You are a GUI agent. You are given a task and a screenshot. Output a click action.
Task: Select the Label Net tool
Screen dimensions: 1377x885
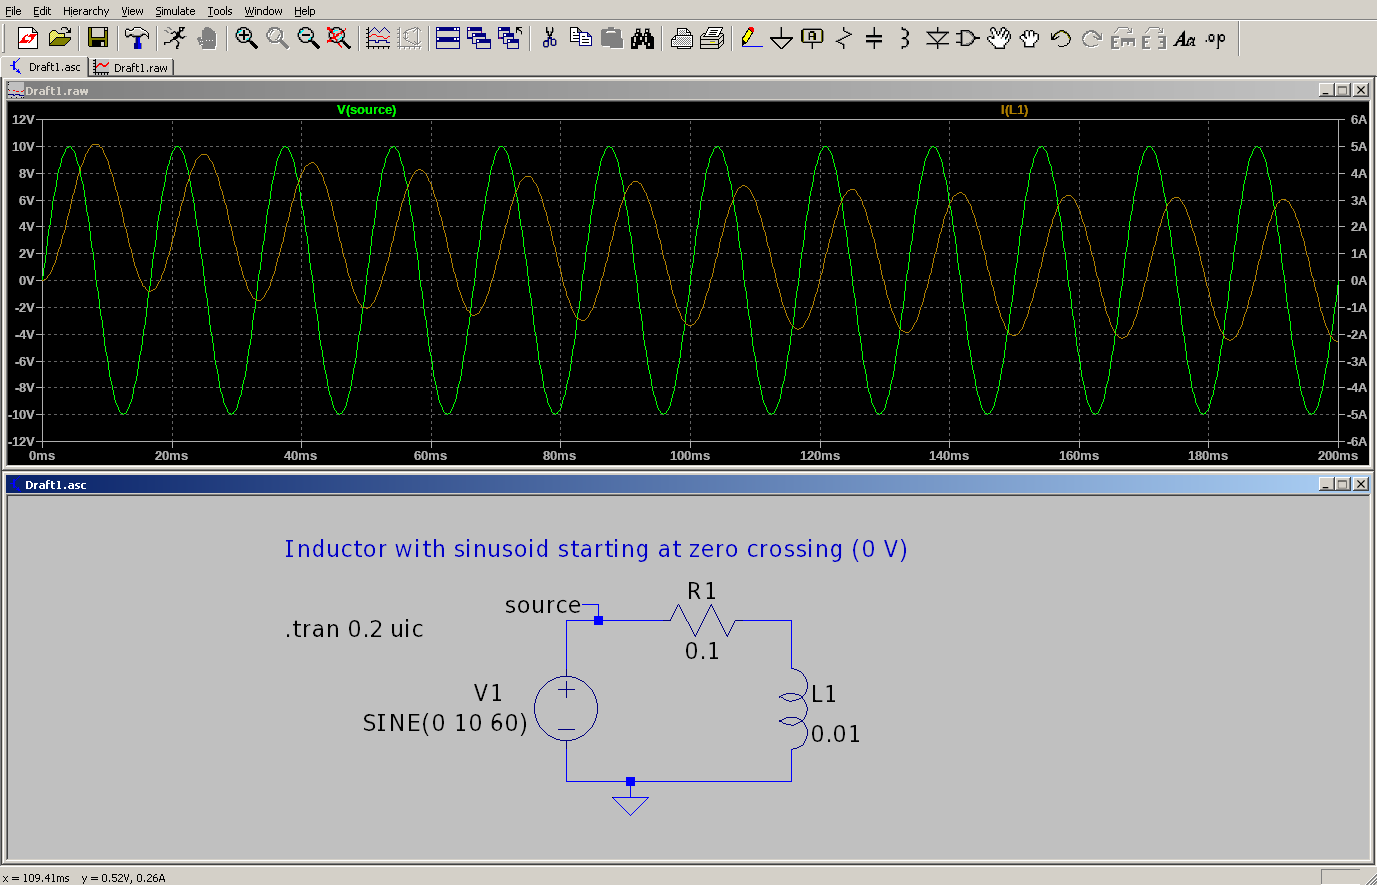click(x=811, y=38)
